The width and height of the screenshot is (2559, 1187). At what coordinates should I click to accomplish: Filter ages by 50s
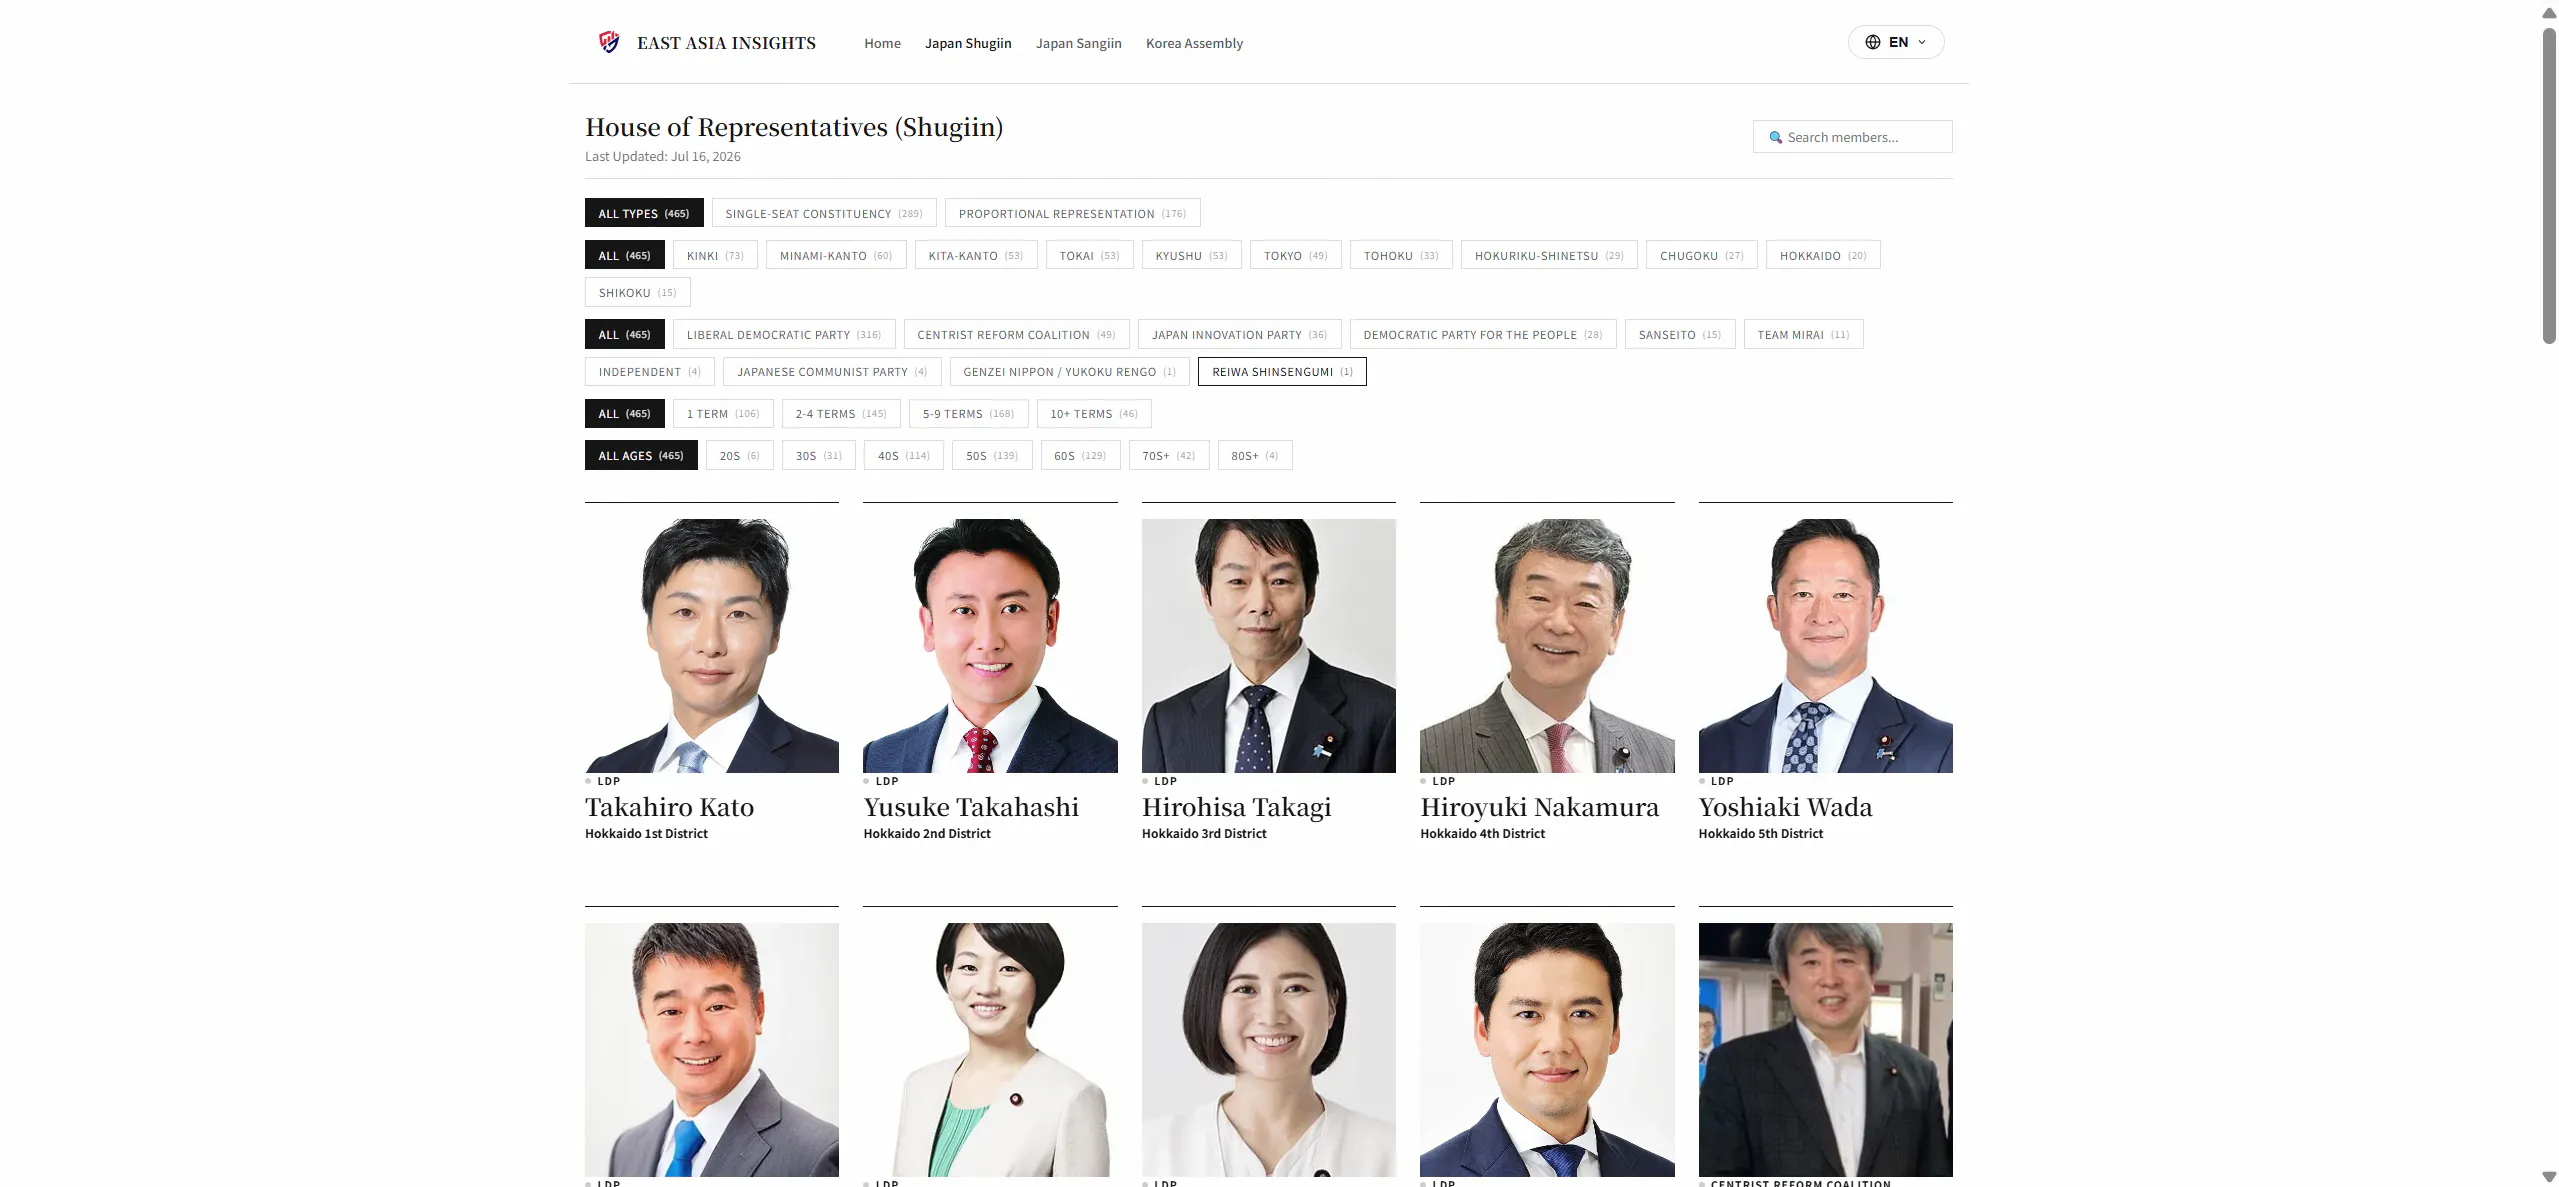point(992,455)
